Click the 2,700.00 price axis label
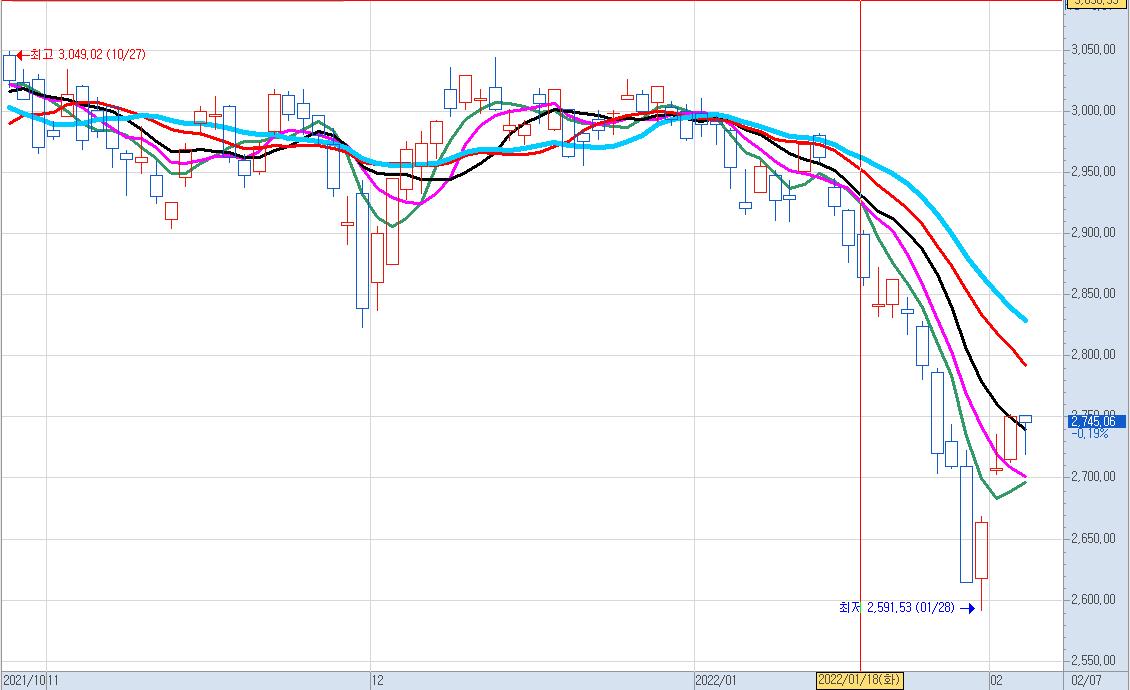The height and width of the screenshot is (690, 1130). pyautogui.click(x=1093, y=477)
